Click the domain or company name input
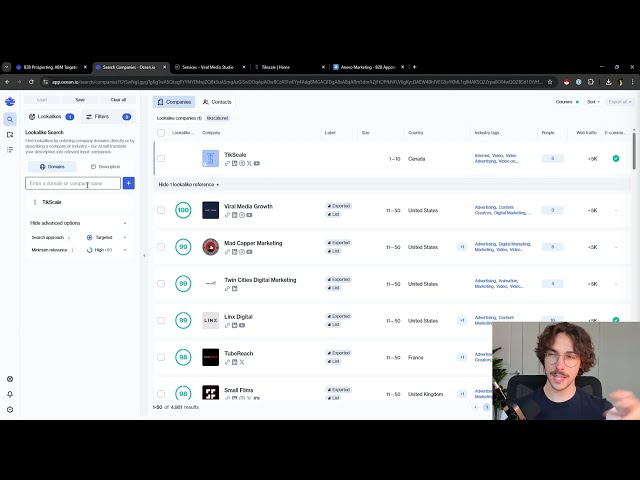Viewport: 640px width, 480px height. tap(73, 183)
